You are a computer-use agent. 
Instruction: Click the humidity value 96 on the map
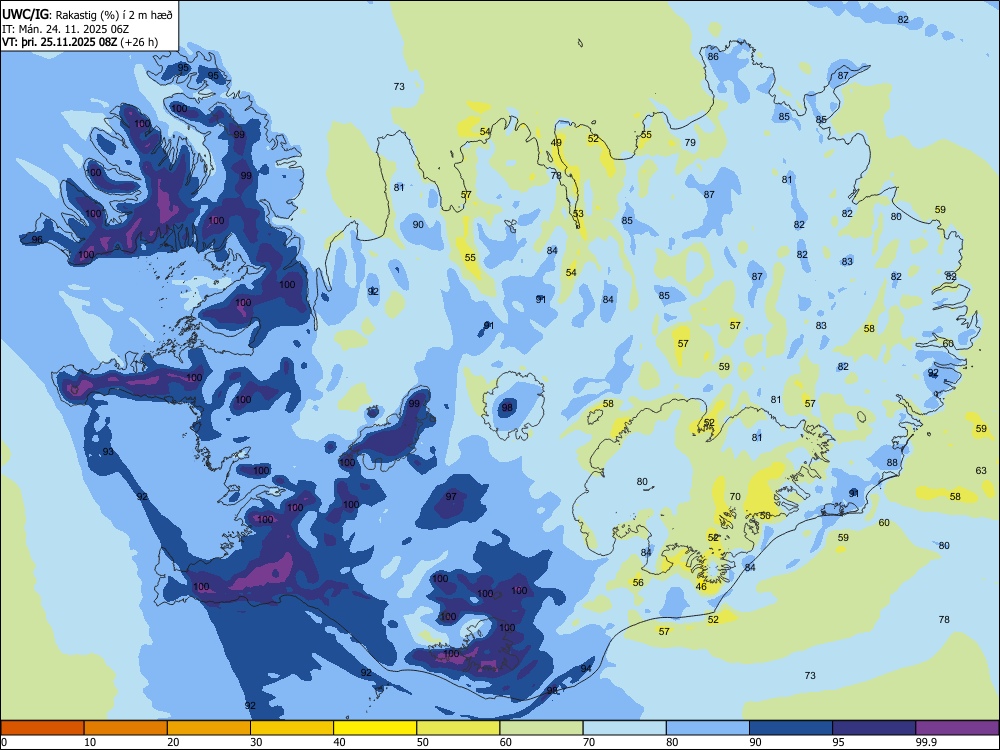37,240
